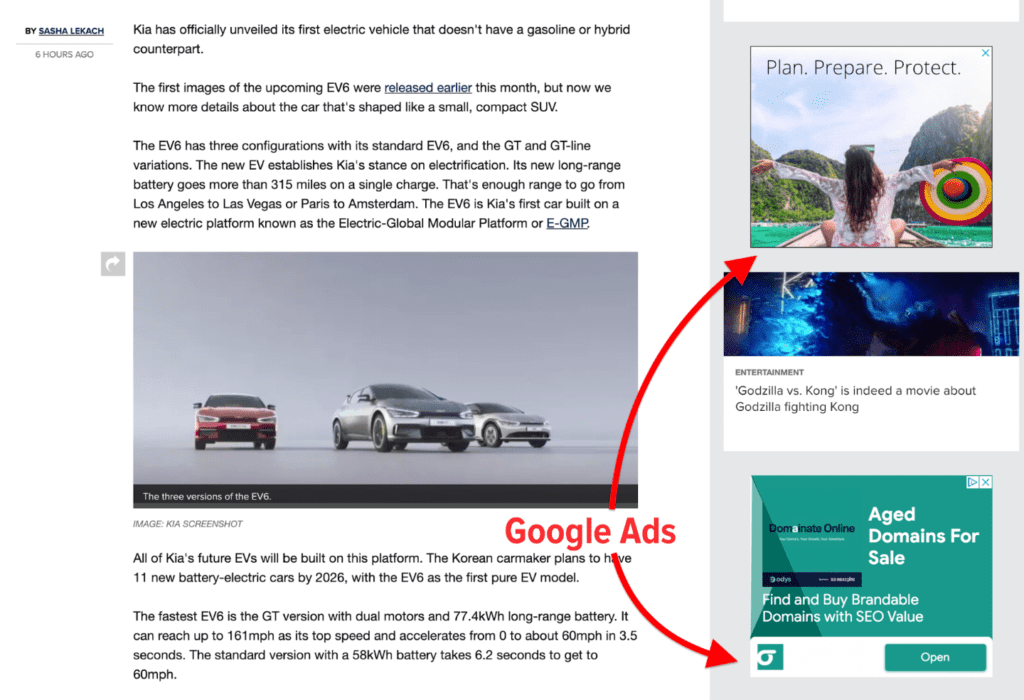Click the green logo icon in domains ad

[x=770, y=657]
